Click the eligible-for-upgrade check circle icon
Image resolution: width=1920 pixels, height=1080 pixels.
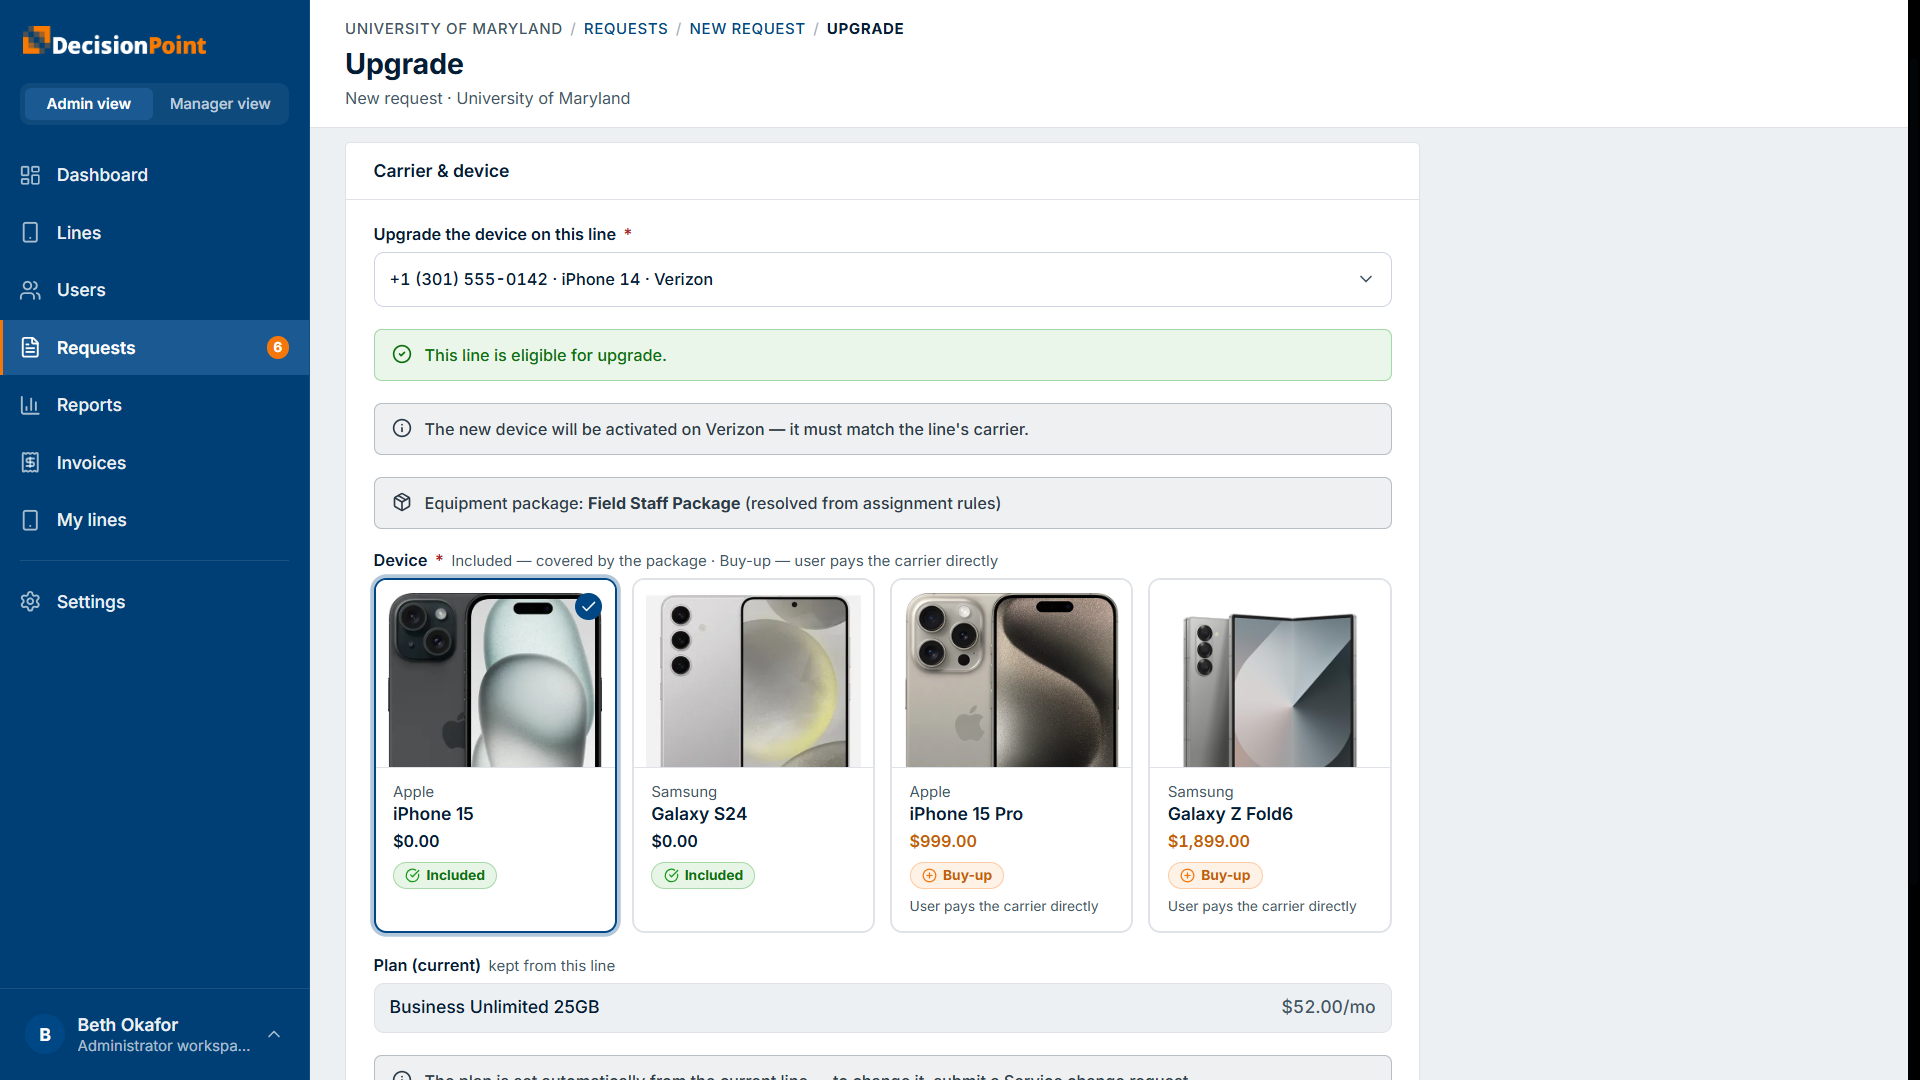click(402, 355)
